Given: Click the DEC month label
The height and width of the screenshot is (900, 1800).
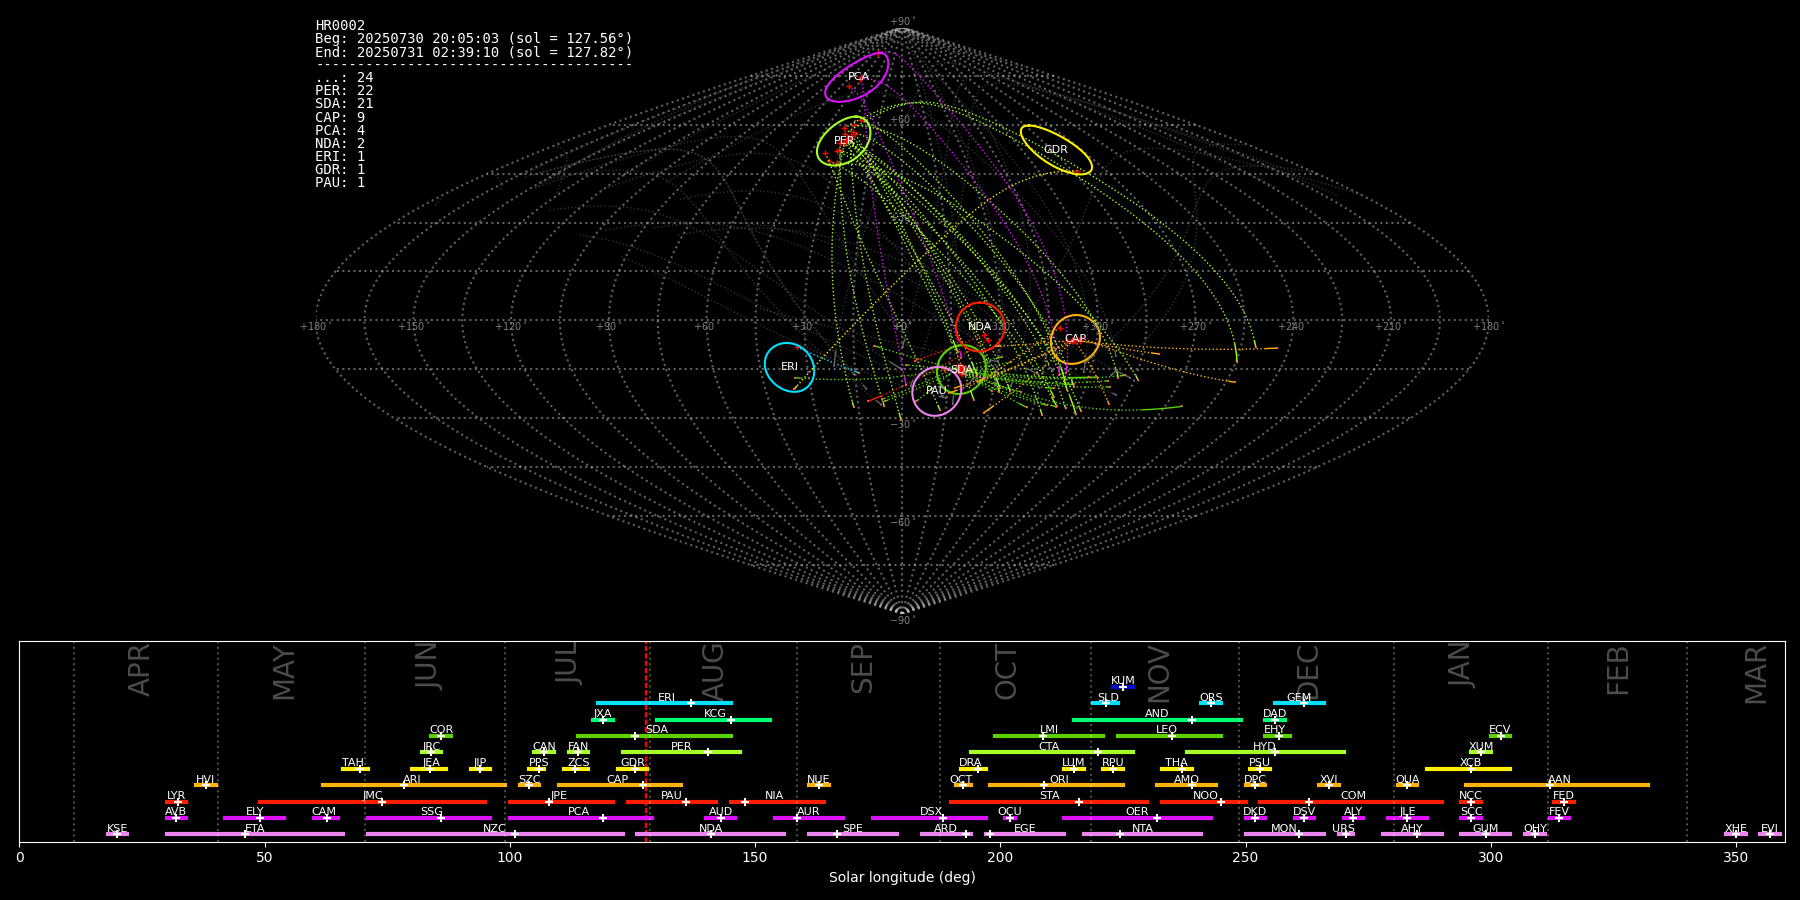Looking at the screenshot, I should 1308,672.
